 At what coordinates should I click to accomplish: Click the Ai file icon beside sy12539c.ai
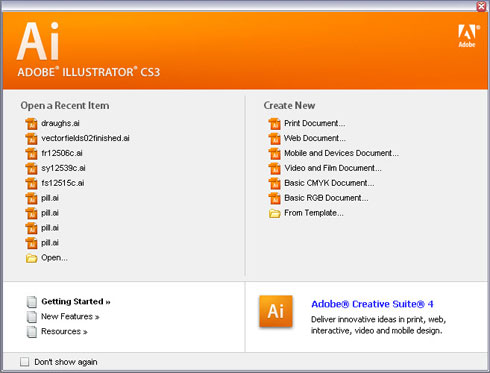coord(31,169)
